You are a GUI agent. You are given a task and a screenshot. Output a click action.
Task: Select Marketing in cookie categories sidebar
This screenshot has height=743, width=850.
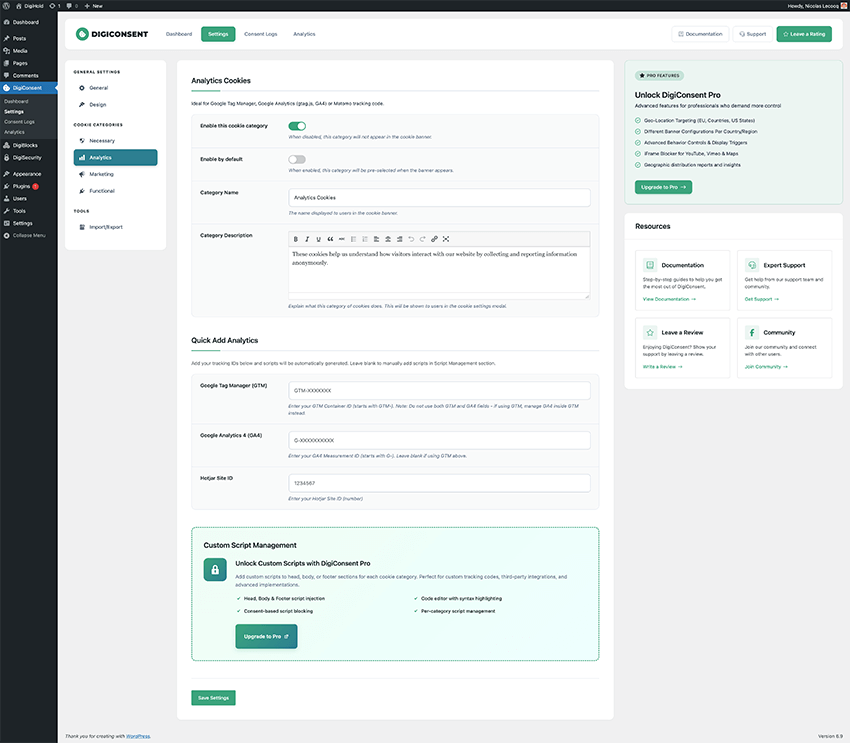pos(101,174)
